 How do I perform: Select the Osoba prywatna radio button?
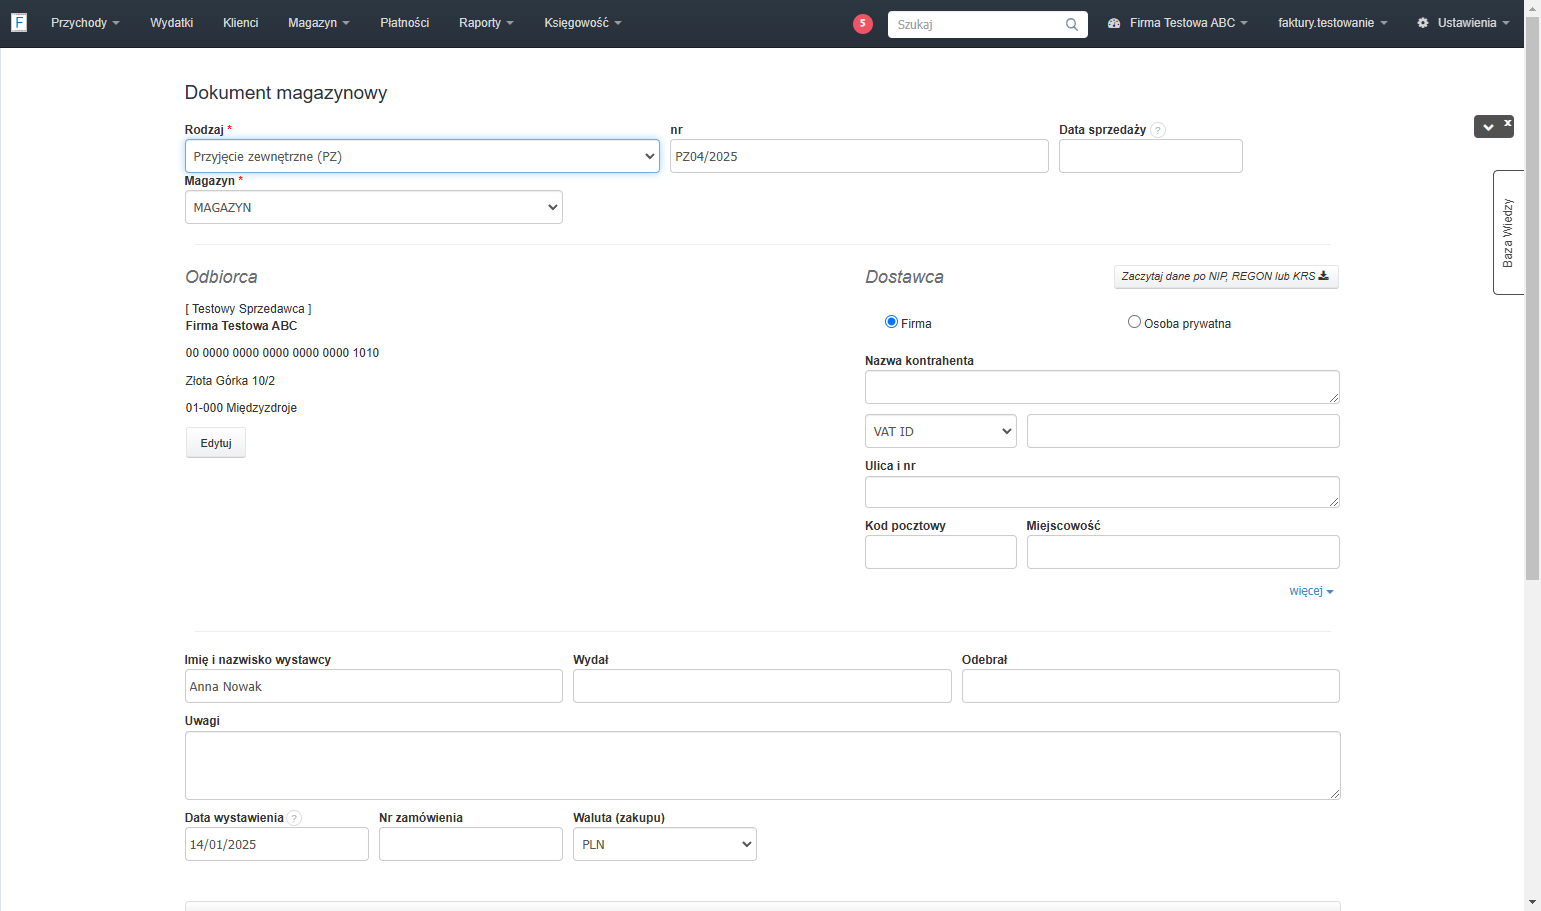1134,322
